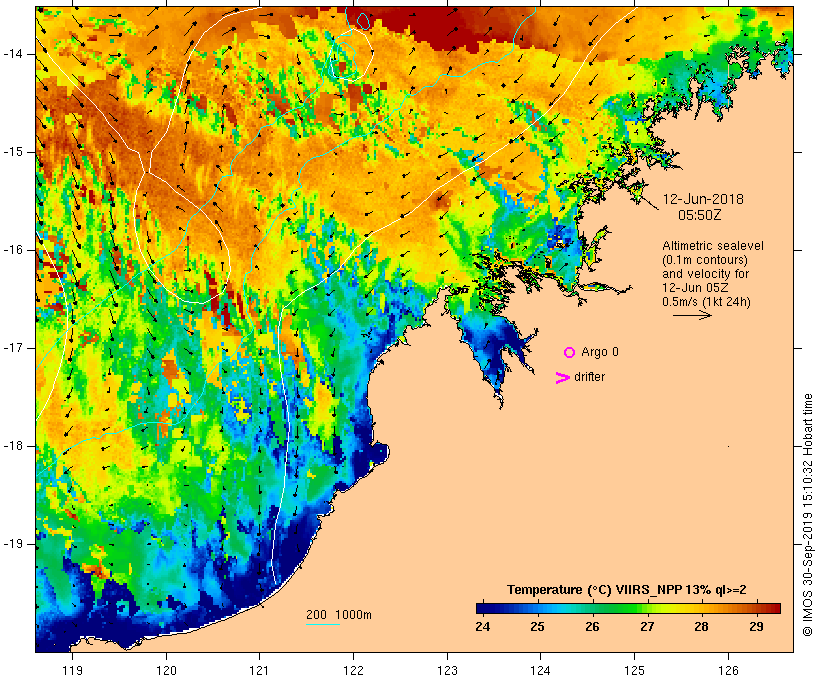The height and width of the screenshot is (680, 820).
Task: Click the 'and velocity for' caption line
Action: click(x=705, y=274)
